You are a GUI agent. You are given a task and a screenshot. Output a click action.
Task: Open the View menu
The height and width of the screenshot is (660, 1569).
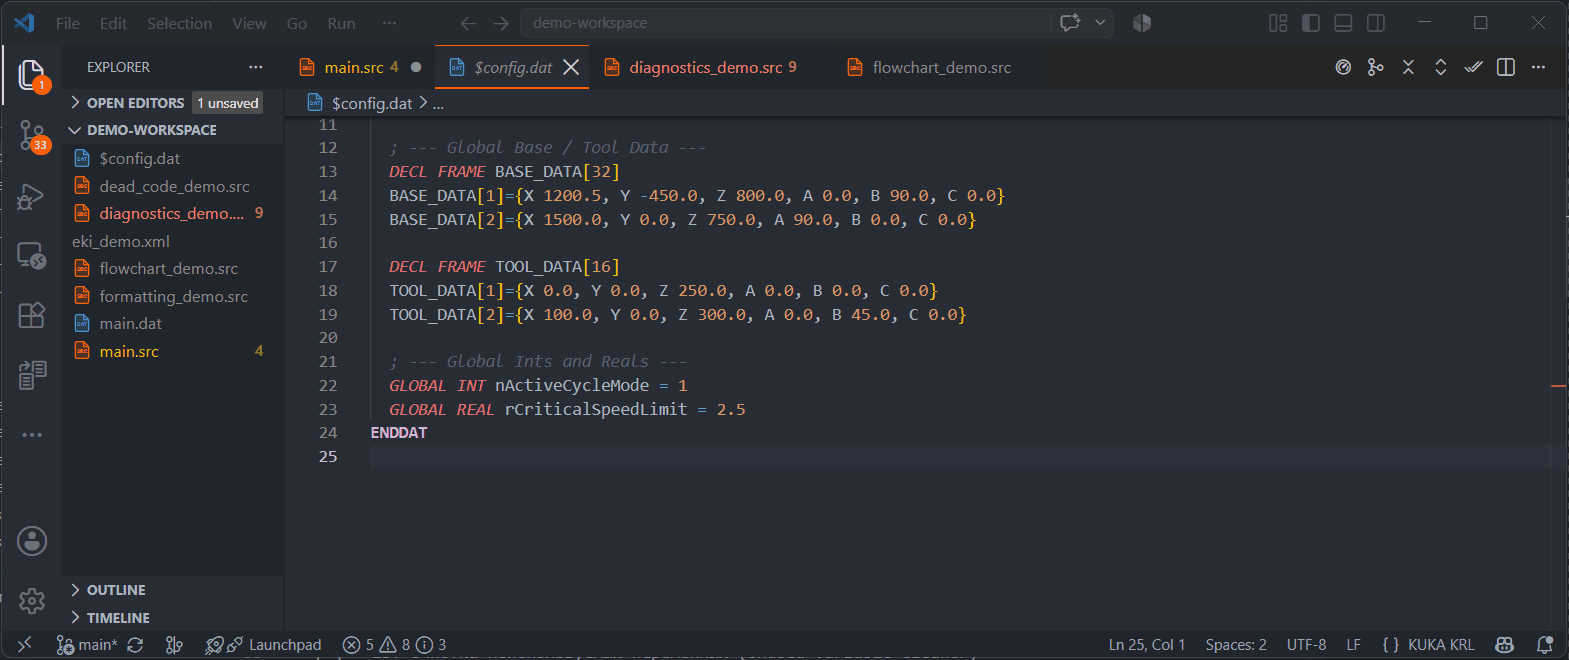tap(249, 23)
